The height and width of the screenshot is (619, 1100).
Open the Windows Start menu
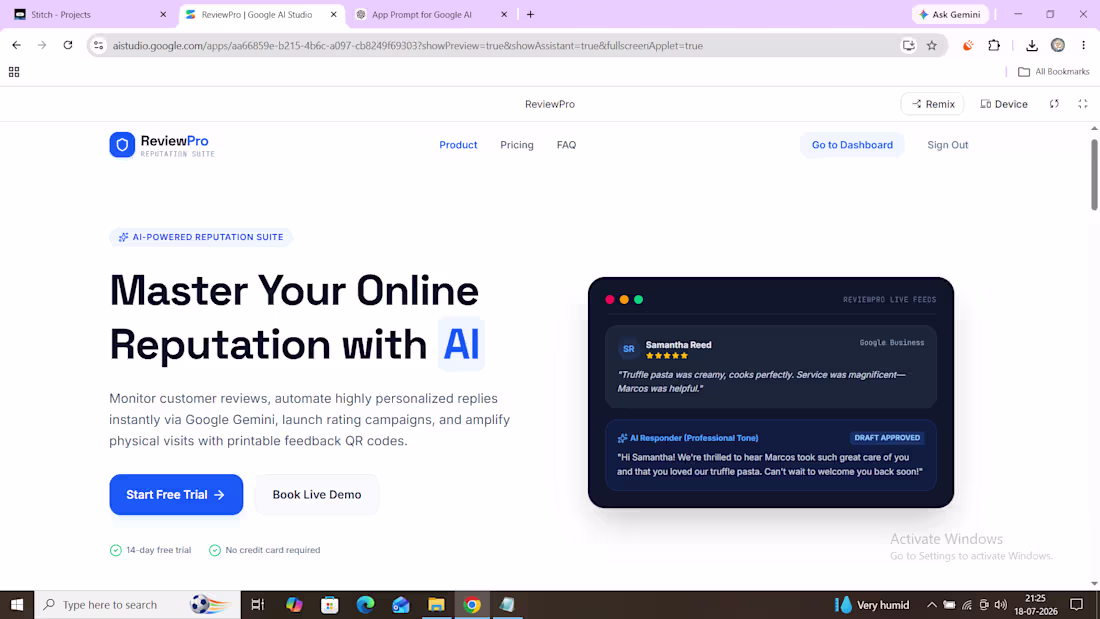coord(17,604)
